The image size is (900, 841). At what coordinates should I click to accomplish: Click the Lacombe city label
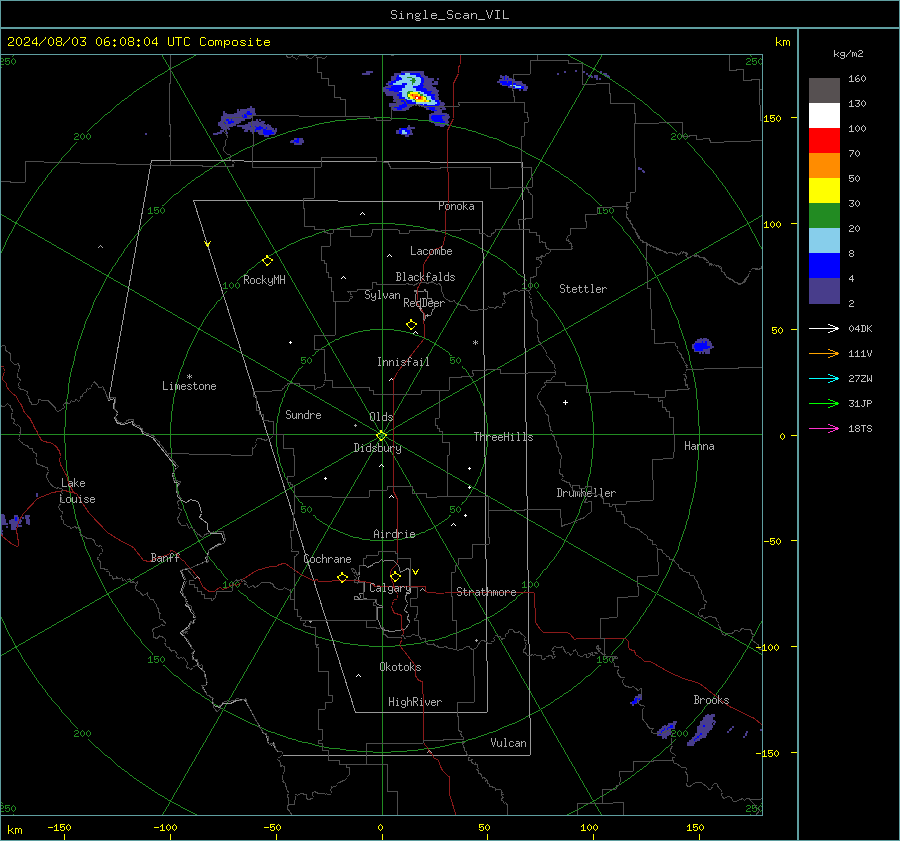431,251
